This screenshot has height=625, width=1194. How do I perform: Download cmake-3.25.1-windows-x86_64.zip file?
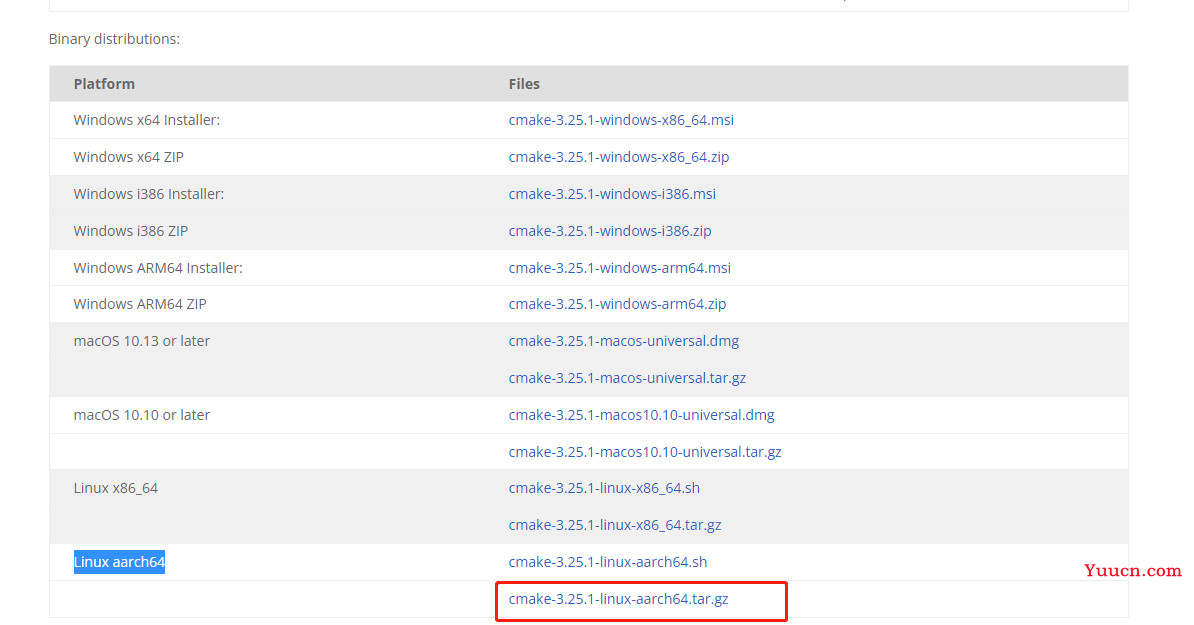click(x=618, y=157)
